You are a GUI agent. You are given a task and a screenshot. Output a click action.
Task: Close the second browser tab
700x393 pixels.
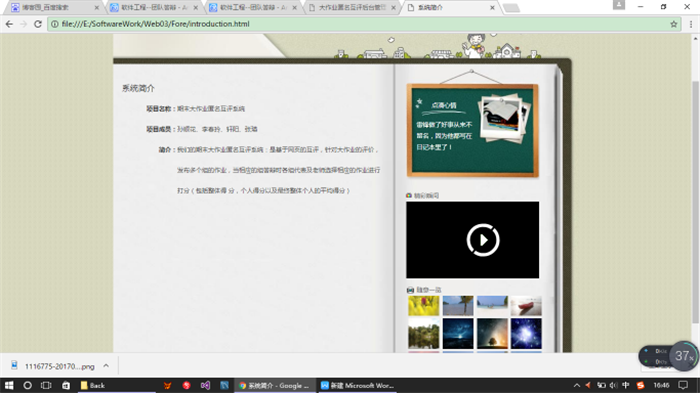pyautogui.click(x=196, y=8)
